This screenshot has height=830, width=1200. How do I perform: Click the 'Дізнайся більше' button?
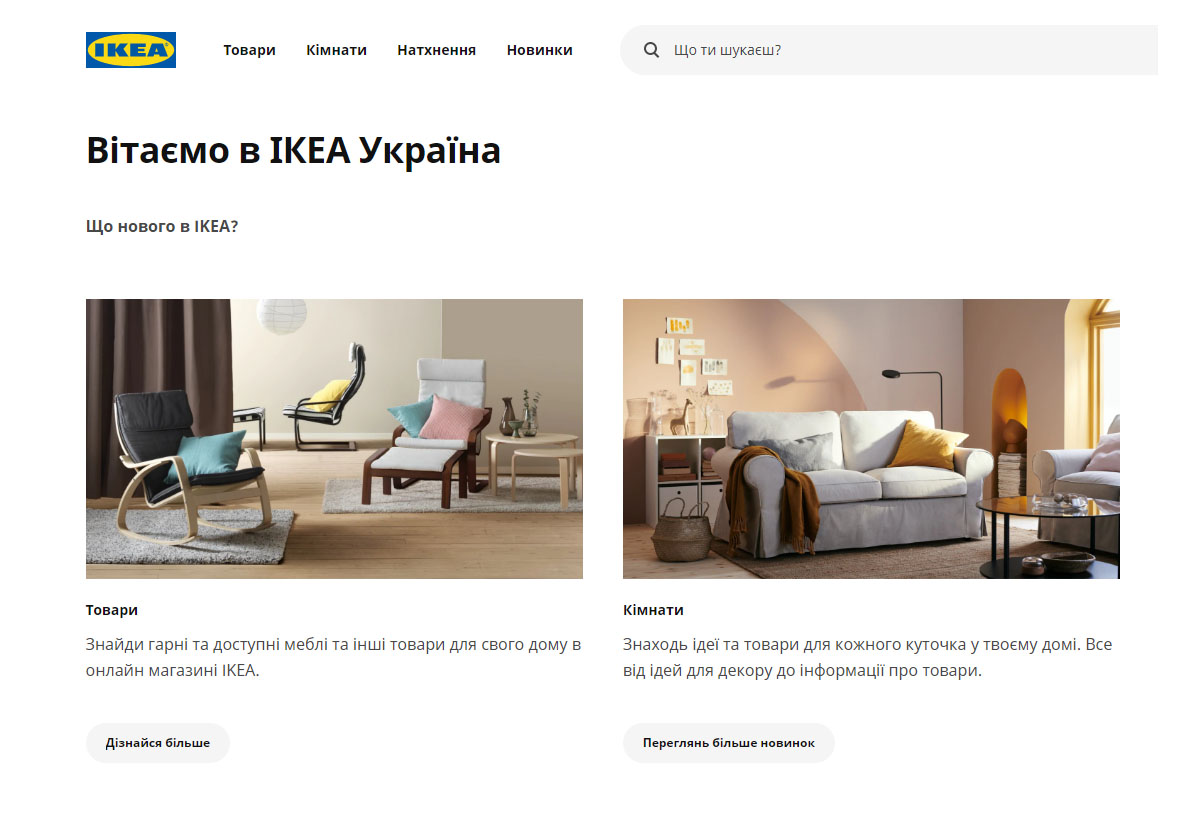158,743
